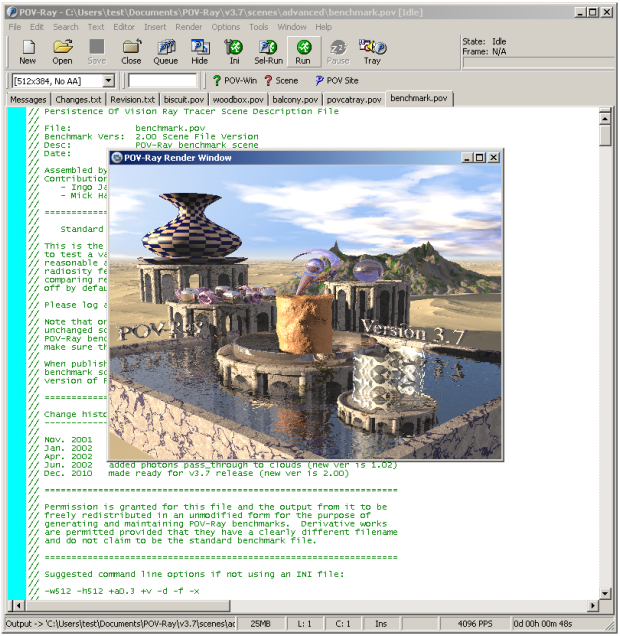Maximize the POV-Ray Render Window
Screen dimensions: 620x636
(x=480, y=158)
